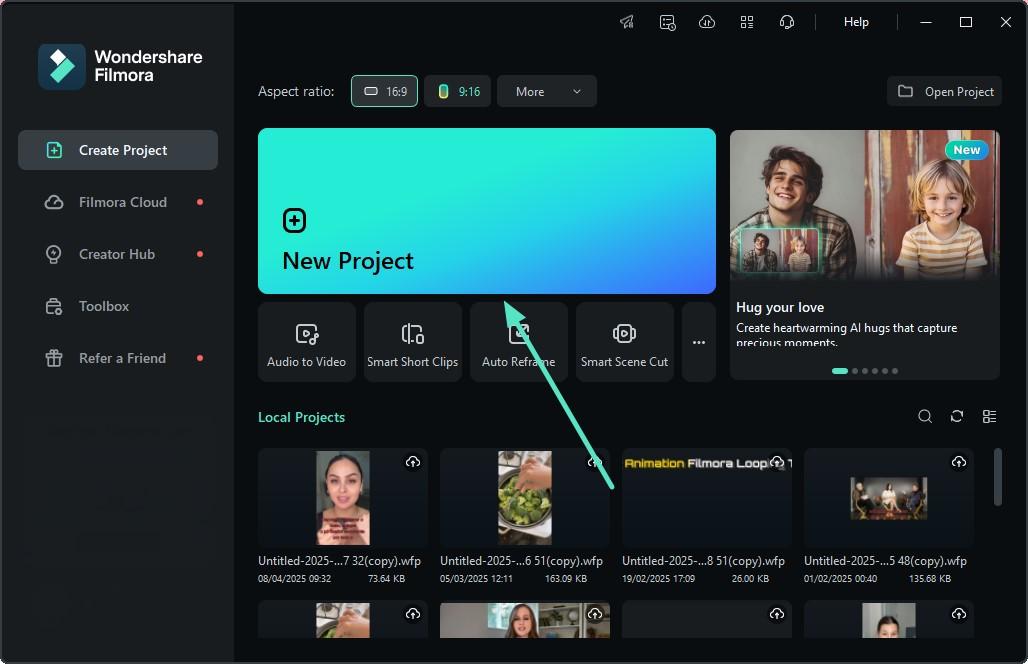Open the broccoli project ending 6 51(copy).wfp
The height and width of the screenshot is (664, 1028).
coord(524,498)
